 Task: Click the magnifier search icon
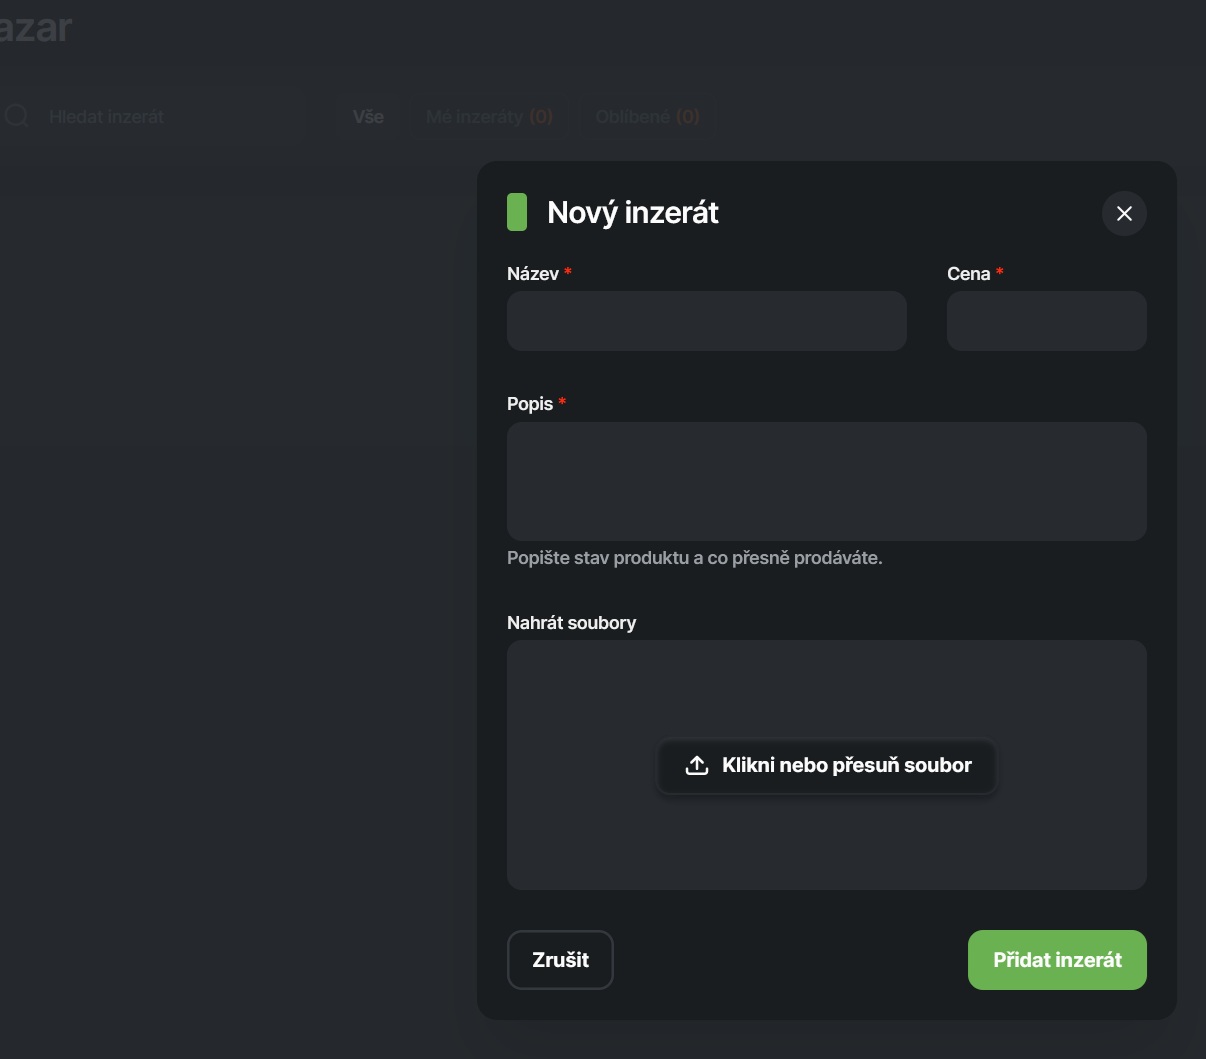tap(17, 117)
